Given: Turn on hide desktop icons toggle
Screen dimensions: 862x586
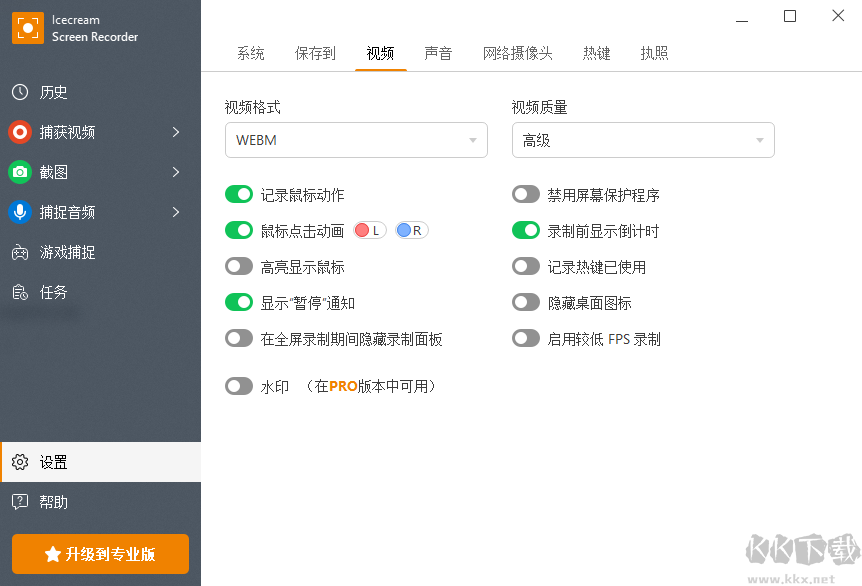Looking at the screenshot, I should (526, 303).
